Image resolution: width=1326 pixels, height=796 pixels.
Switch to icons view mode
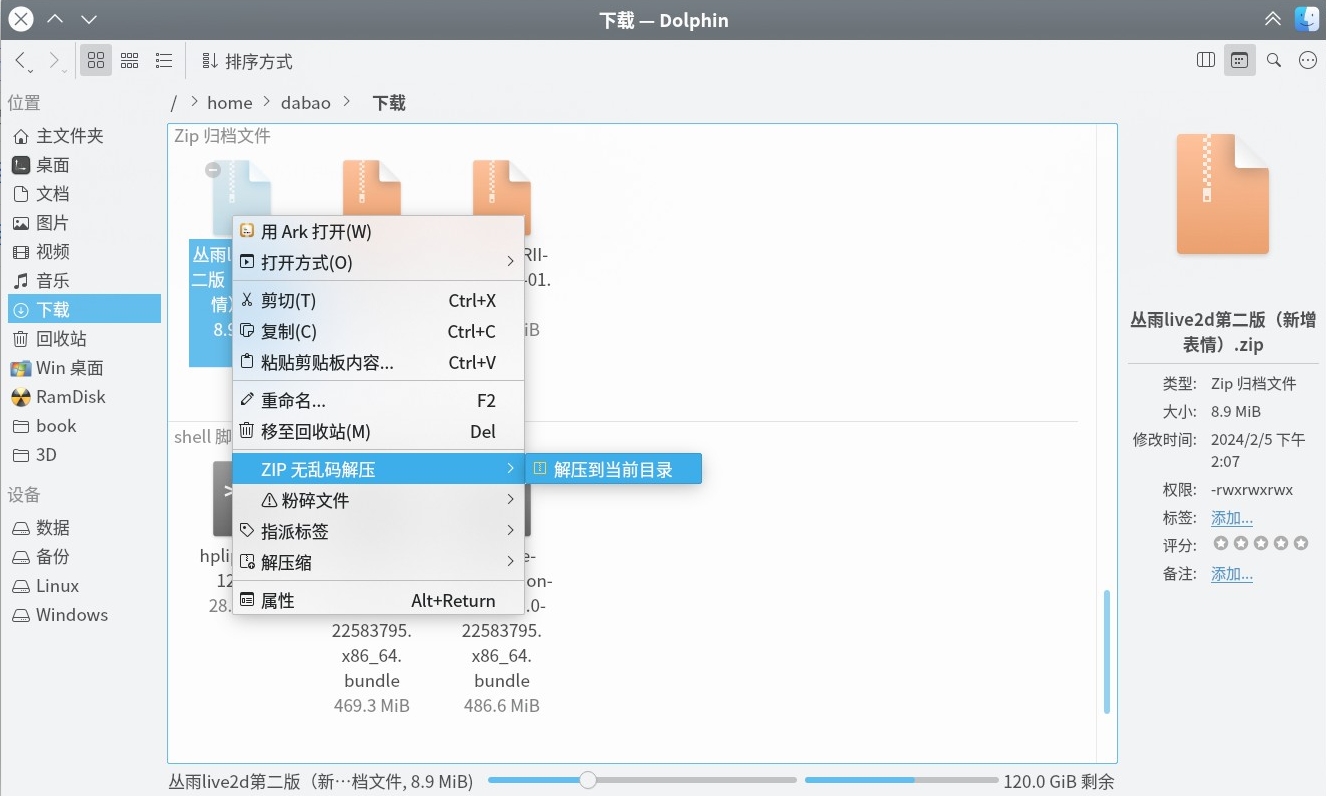(x=95, y=61)
